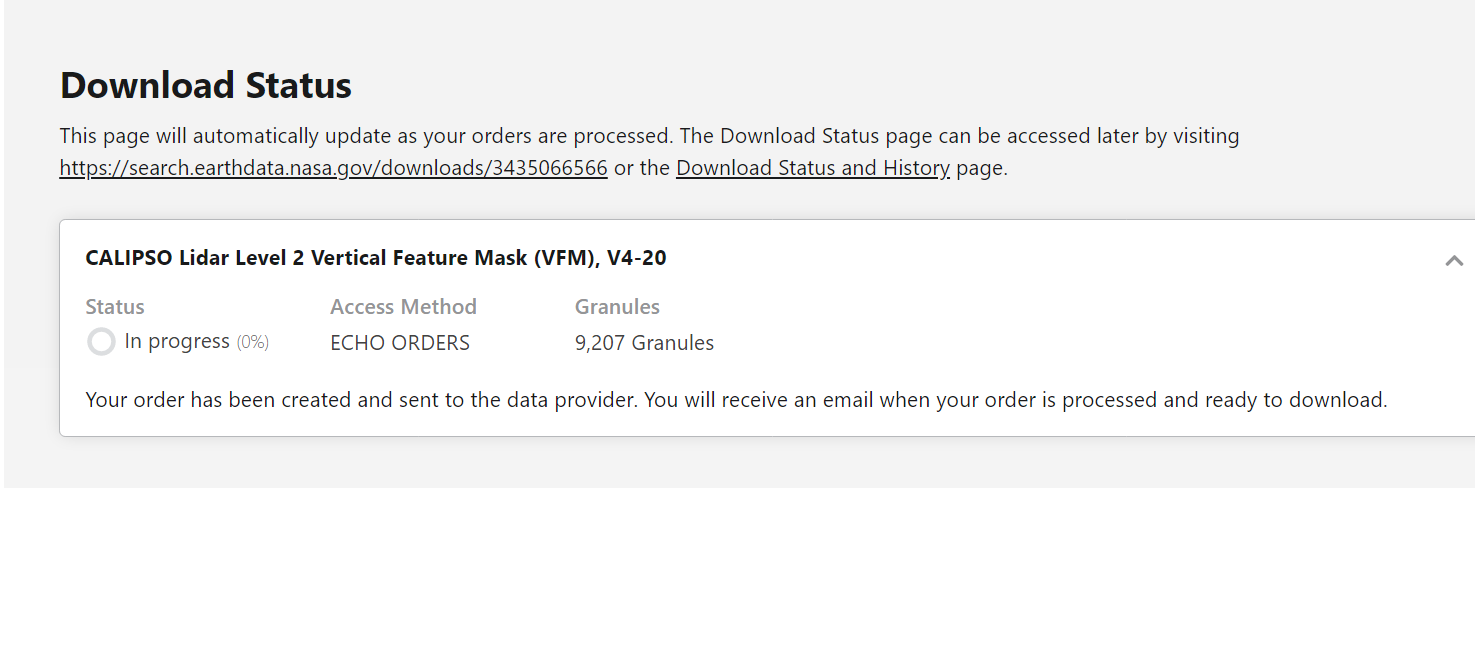Click the 0% progress percentage
Screen dimensions: 1475x648
[x=253, y=342]
